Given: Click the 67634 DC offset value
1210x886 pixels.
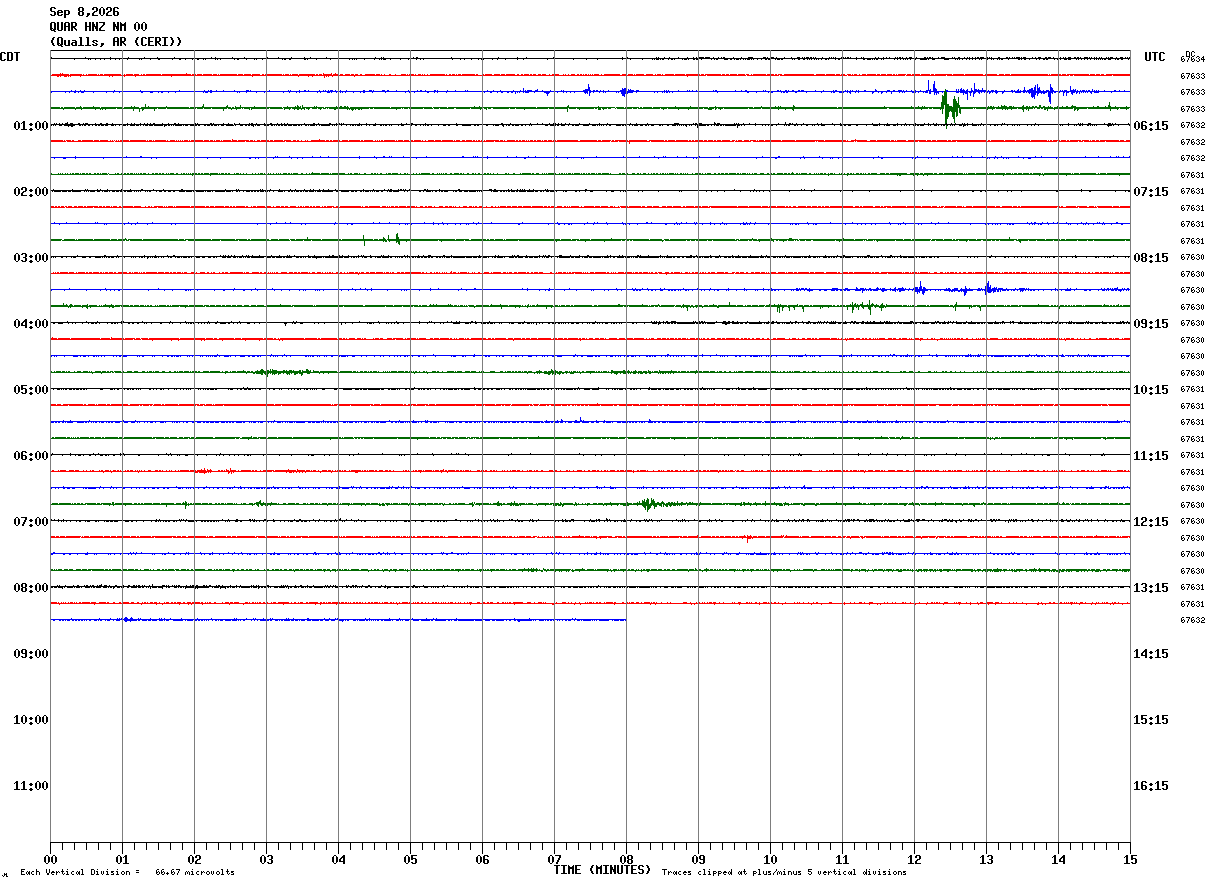Looking at the screenshot, I should [1192, 60].
